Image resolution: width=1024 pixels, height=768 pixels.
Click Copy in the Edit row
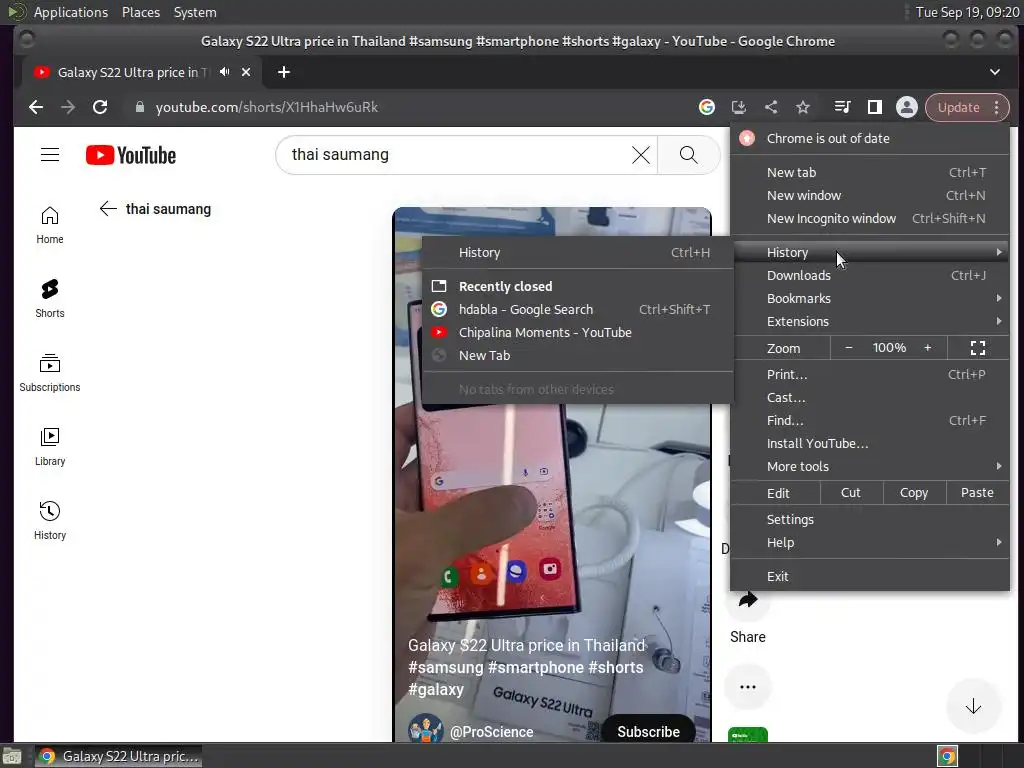click(914, 493)
